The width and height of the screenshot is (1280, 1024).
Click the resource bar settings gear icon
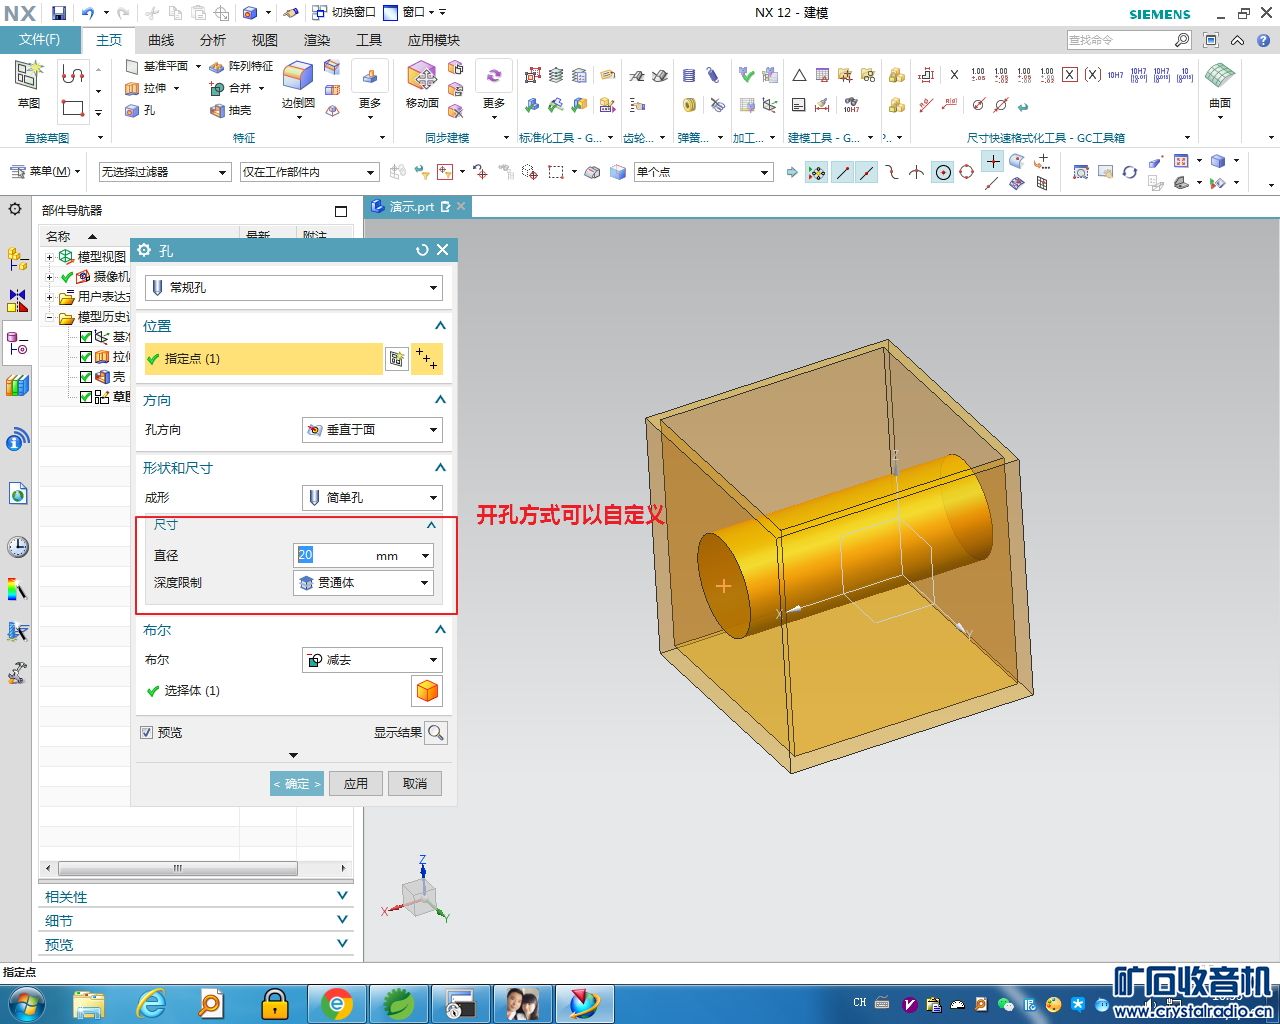(x=15, y=209)
